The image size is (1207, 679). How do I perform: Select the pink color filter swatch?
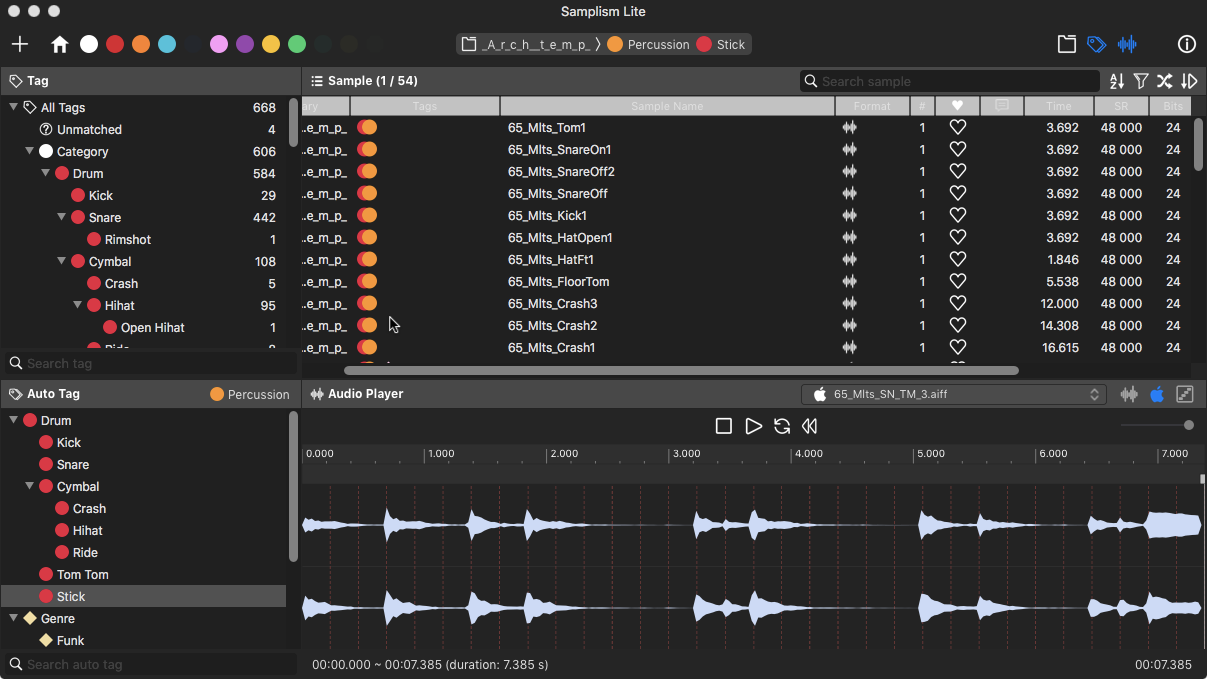[x=219, y=44]
